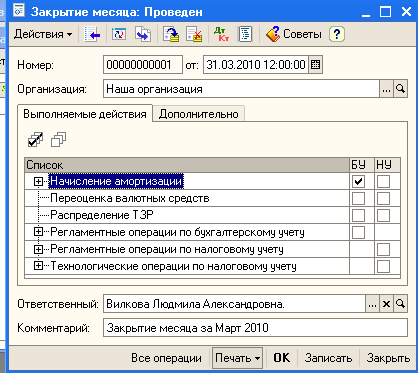Switch to the Выполняемые действия tab

(85, 114)
